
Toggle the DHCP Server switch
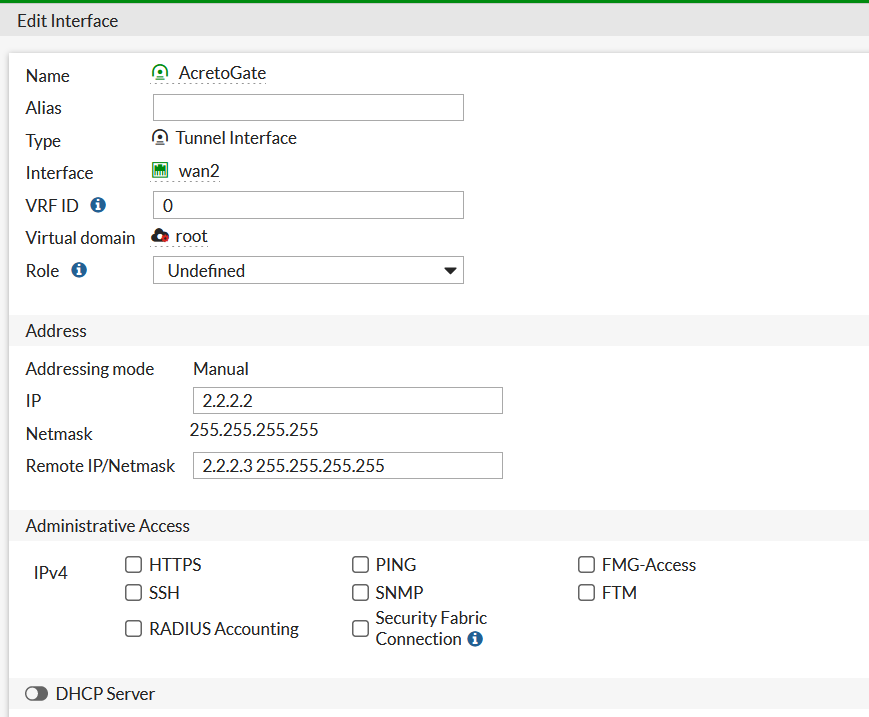[x=37, y=694]
